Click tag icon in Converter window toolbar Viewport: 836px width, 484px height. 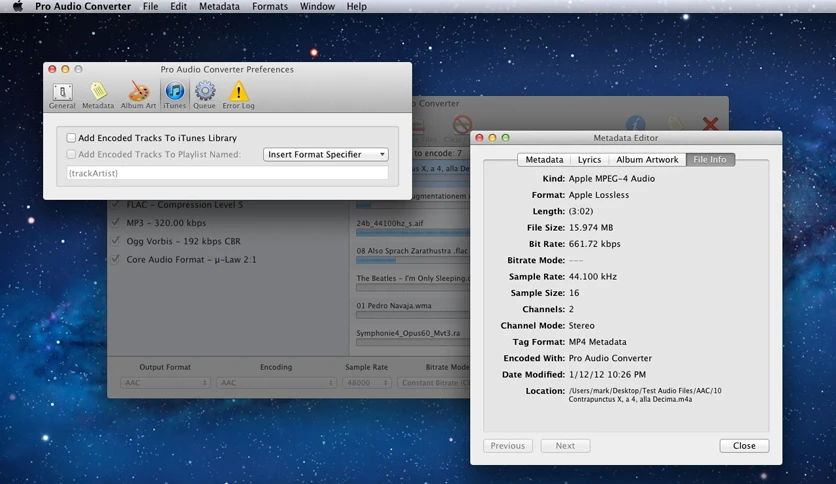676,124
